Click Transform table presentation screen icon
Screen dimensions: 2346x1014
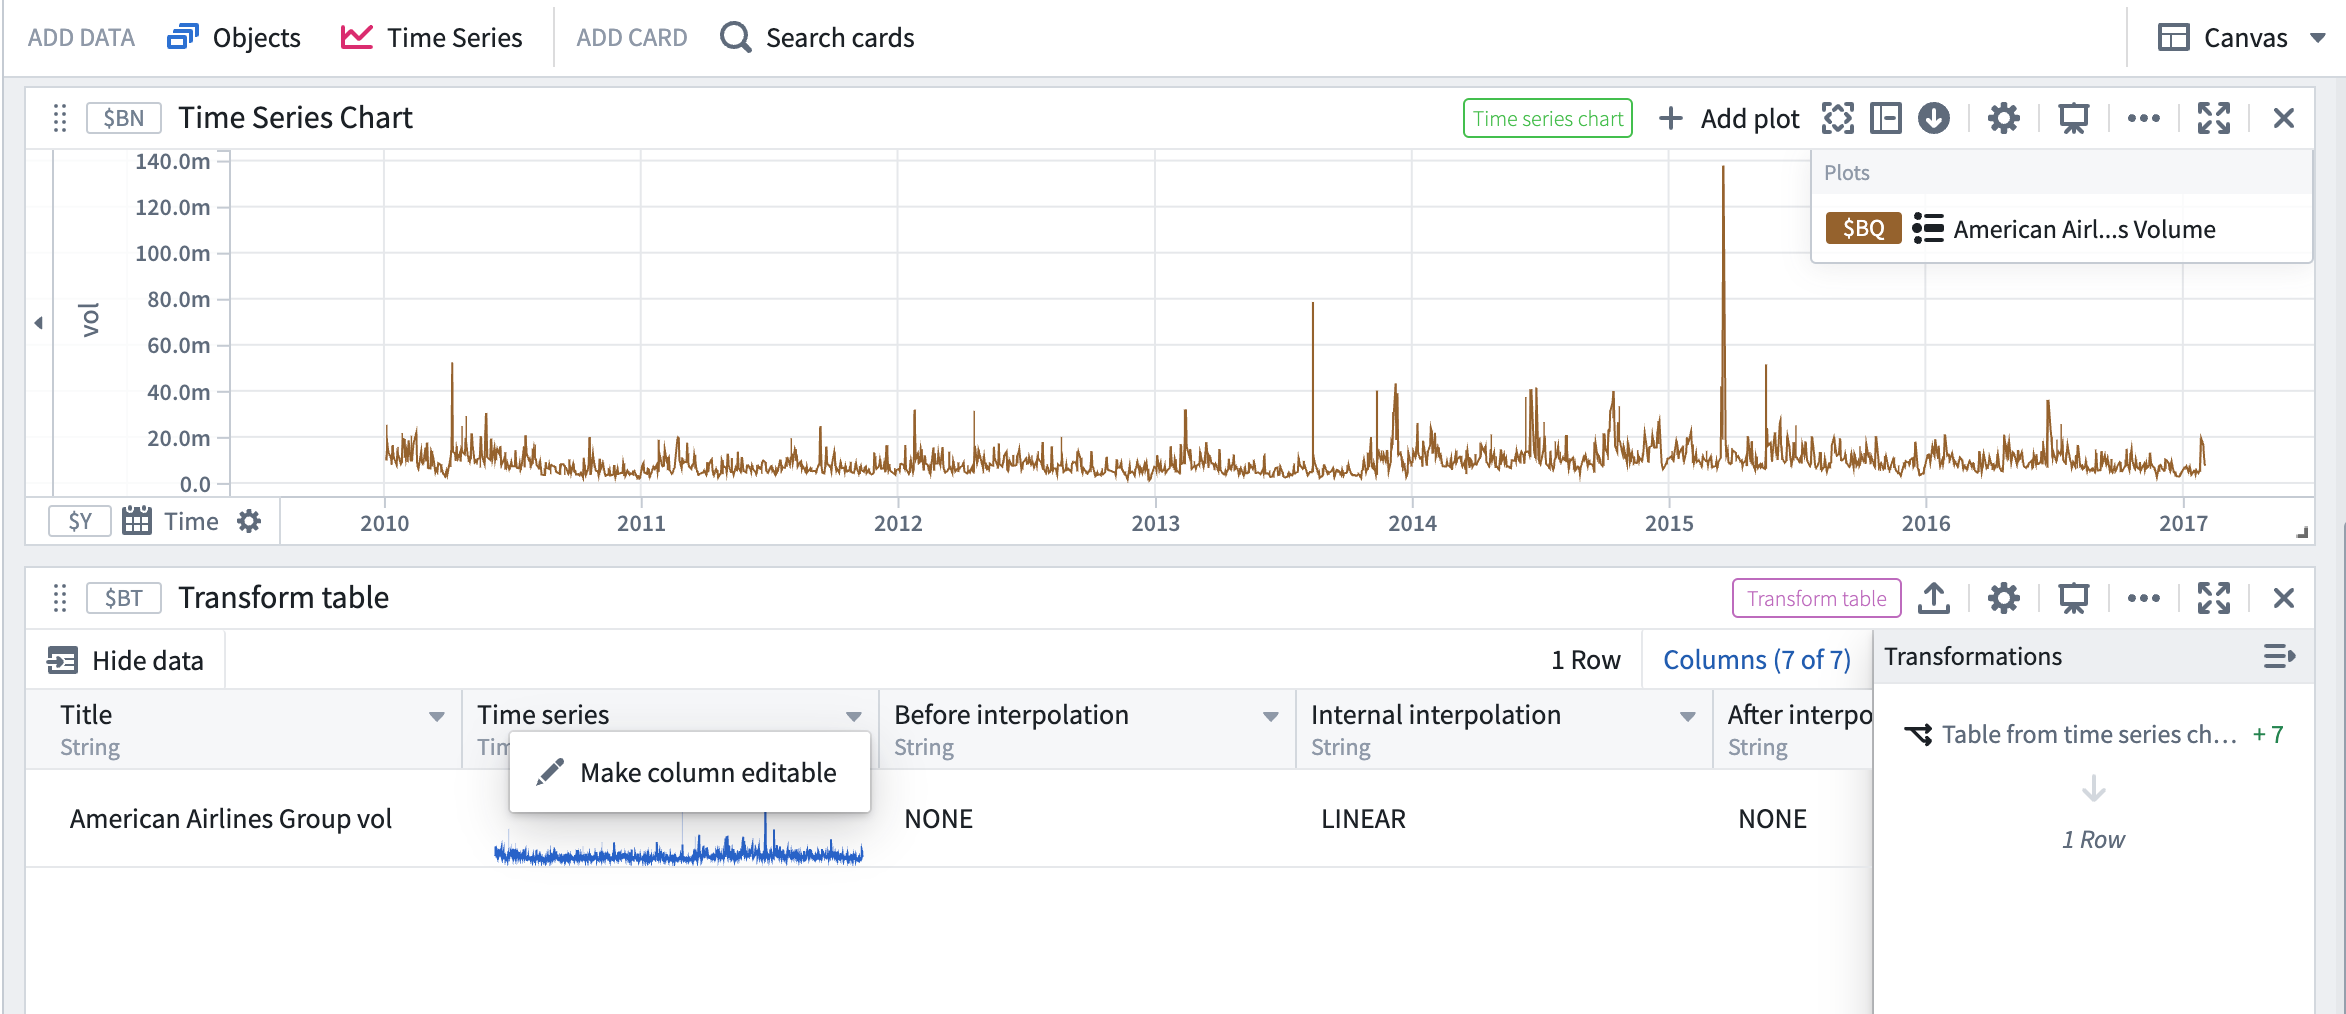point(2073,598)
